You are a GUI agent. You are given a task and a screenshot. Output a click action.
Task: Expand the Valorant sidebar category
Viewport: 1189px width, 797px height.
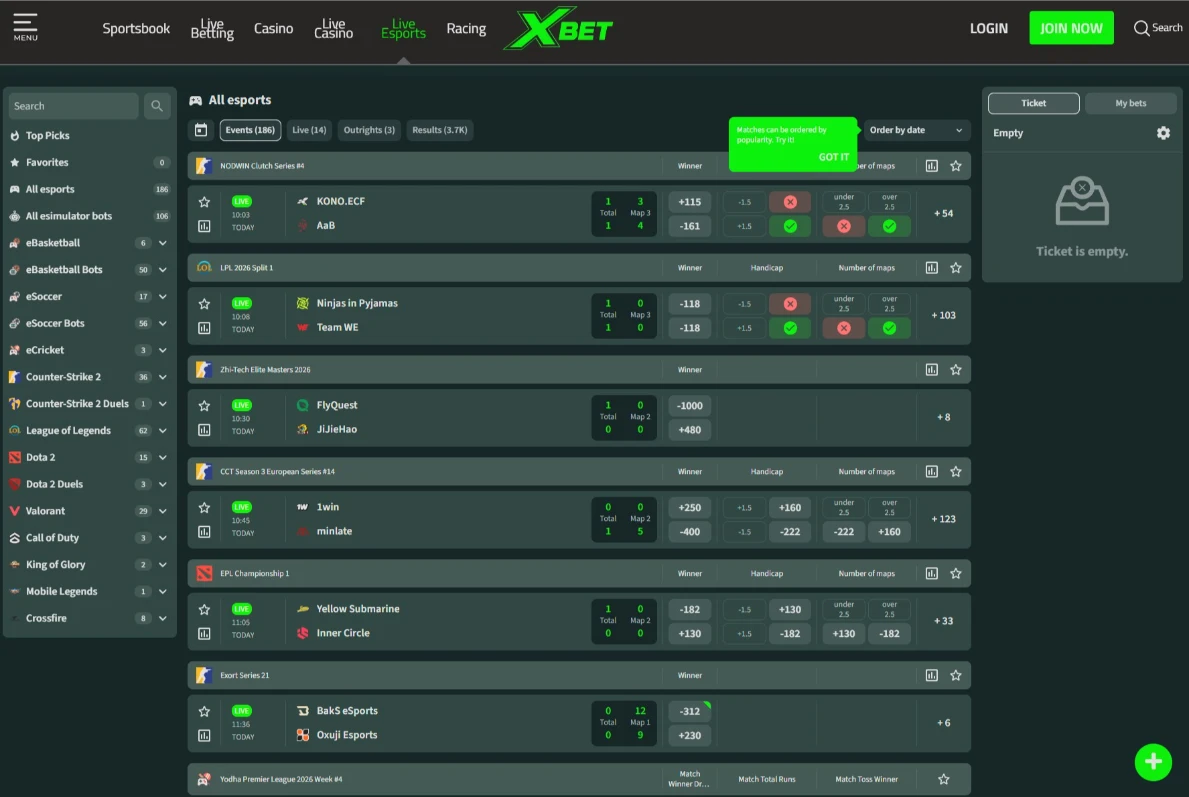click(163, 511)
